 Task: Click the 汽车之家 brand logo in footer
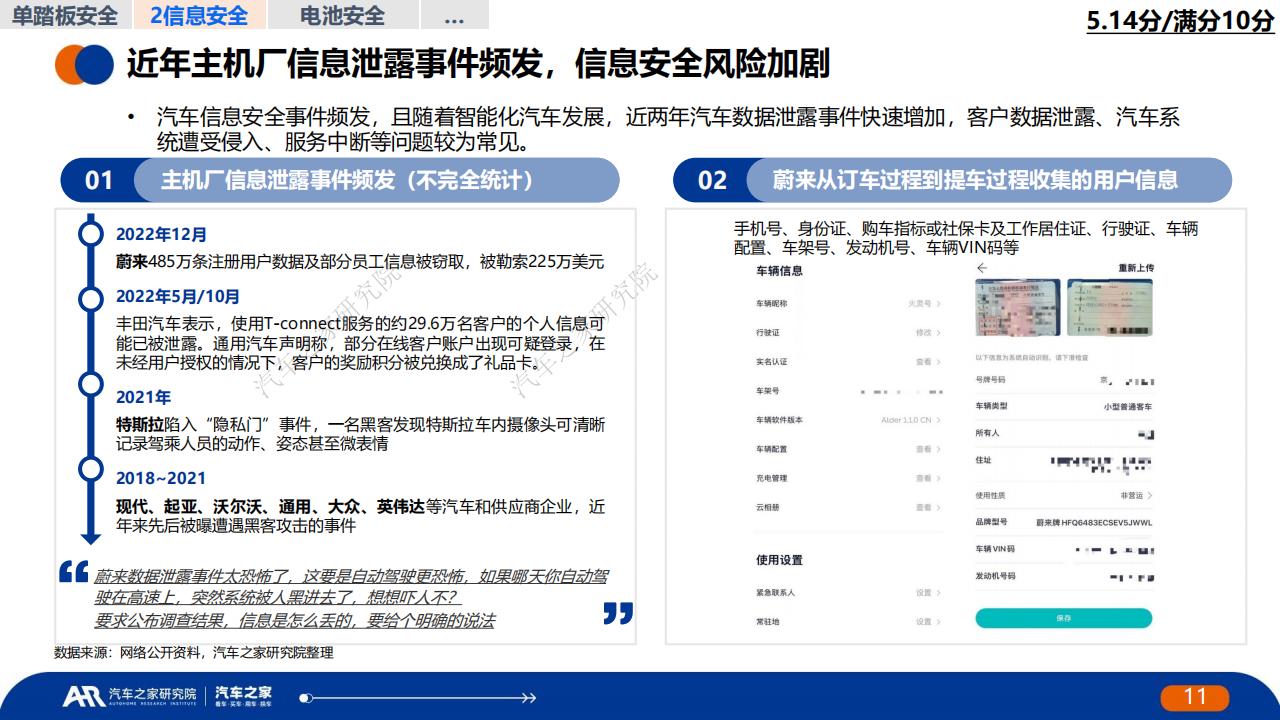pyautogui.click(x=243, y=697)
